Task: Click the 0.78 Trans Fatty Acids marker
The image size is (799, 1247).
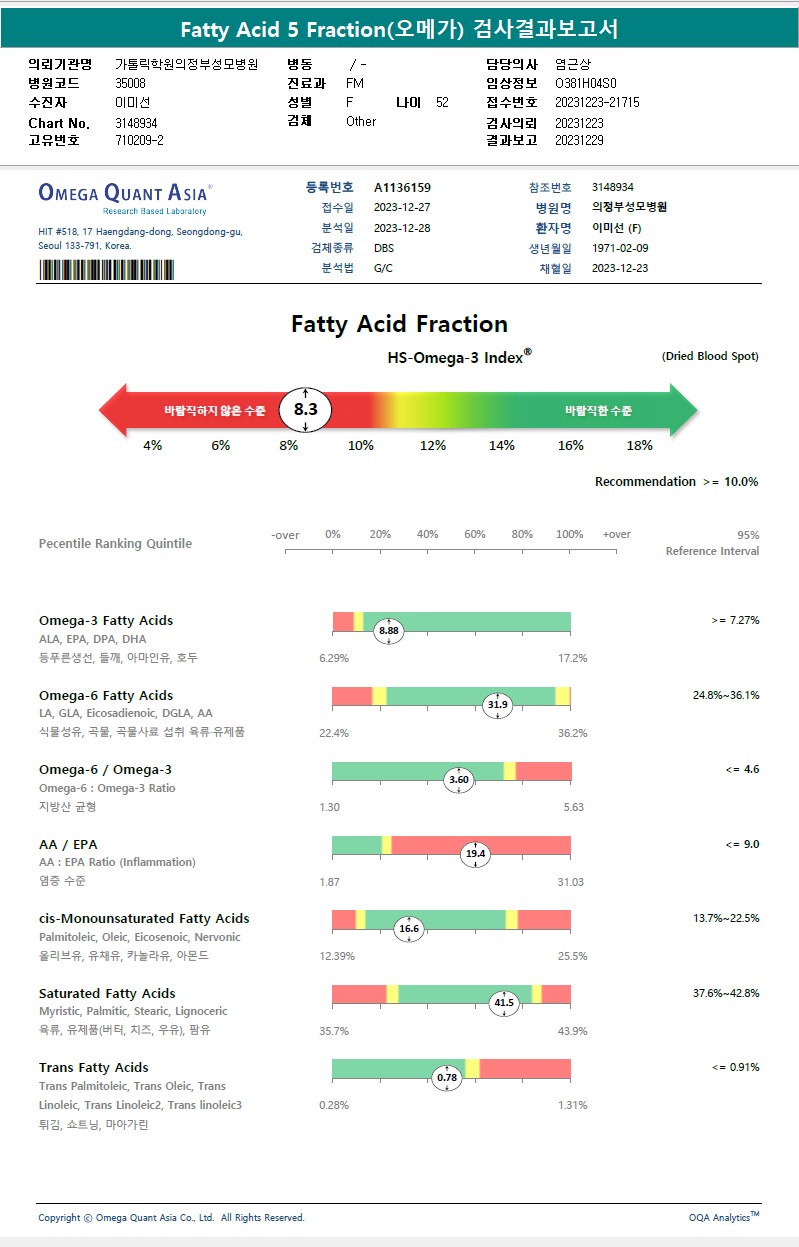Action: [x=447, y=1077]
